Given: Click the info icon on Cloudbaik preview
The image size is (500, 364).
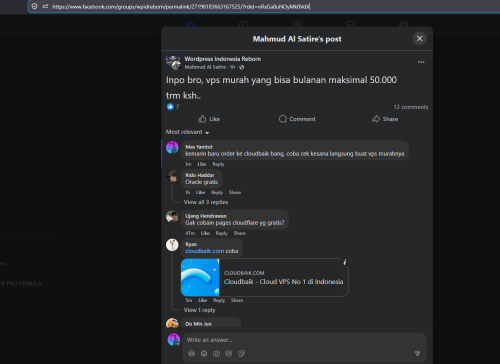Looking at the screenshot, I should pyautogui.click(x=345, y=262).
